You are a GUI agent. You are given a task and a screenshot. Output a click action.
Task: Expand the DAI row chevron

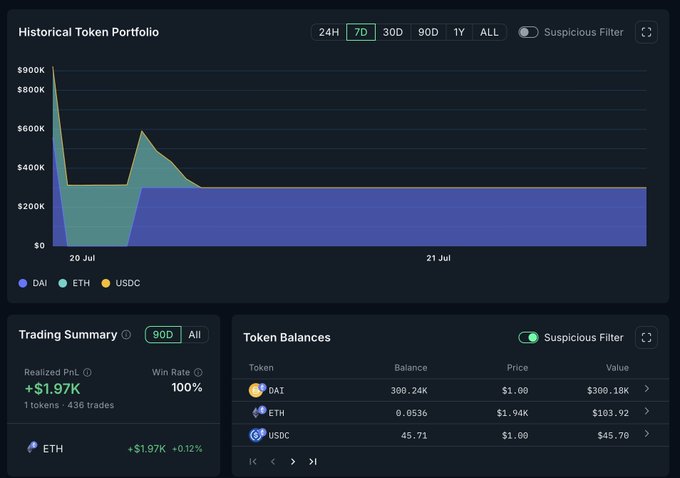tap(647, 389)
